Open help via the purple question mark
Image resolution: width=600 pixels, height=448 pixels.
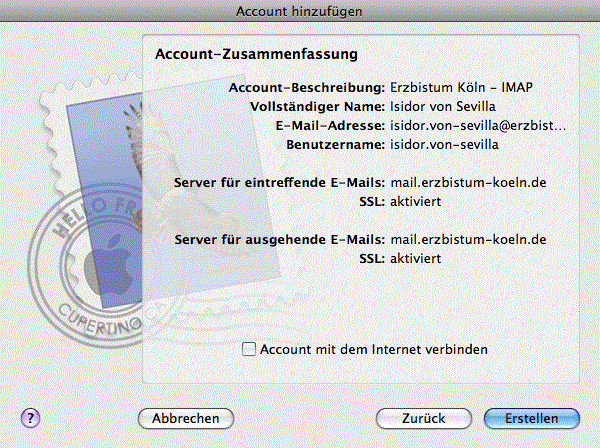(x=30, y=418)
